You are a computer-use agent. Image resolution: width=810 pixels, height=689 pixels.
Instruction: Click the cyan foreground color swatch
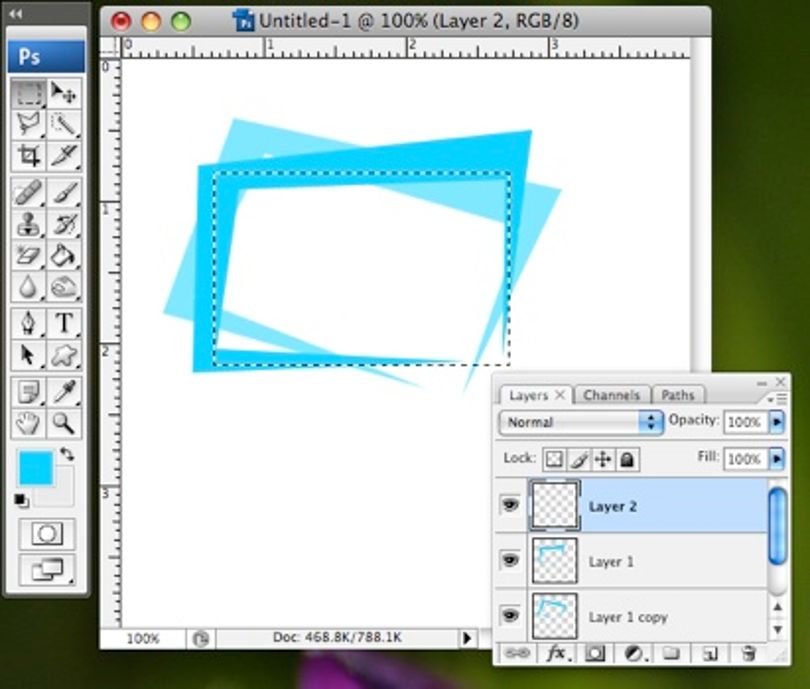pos(36,467)
